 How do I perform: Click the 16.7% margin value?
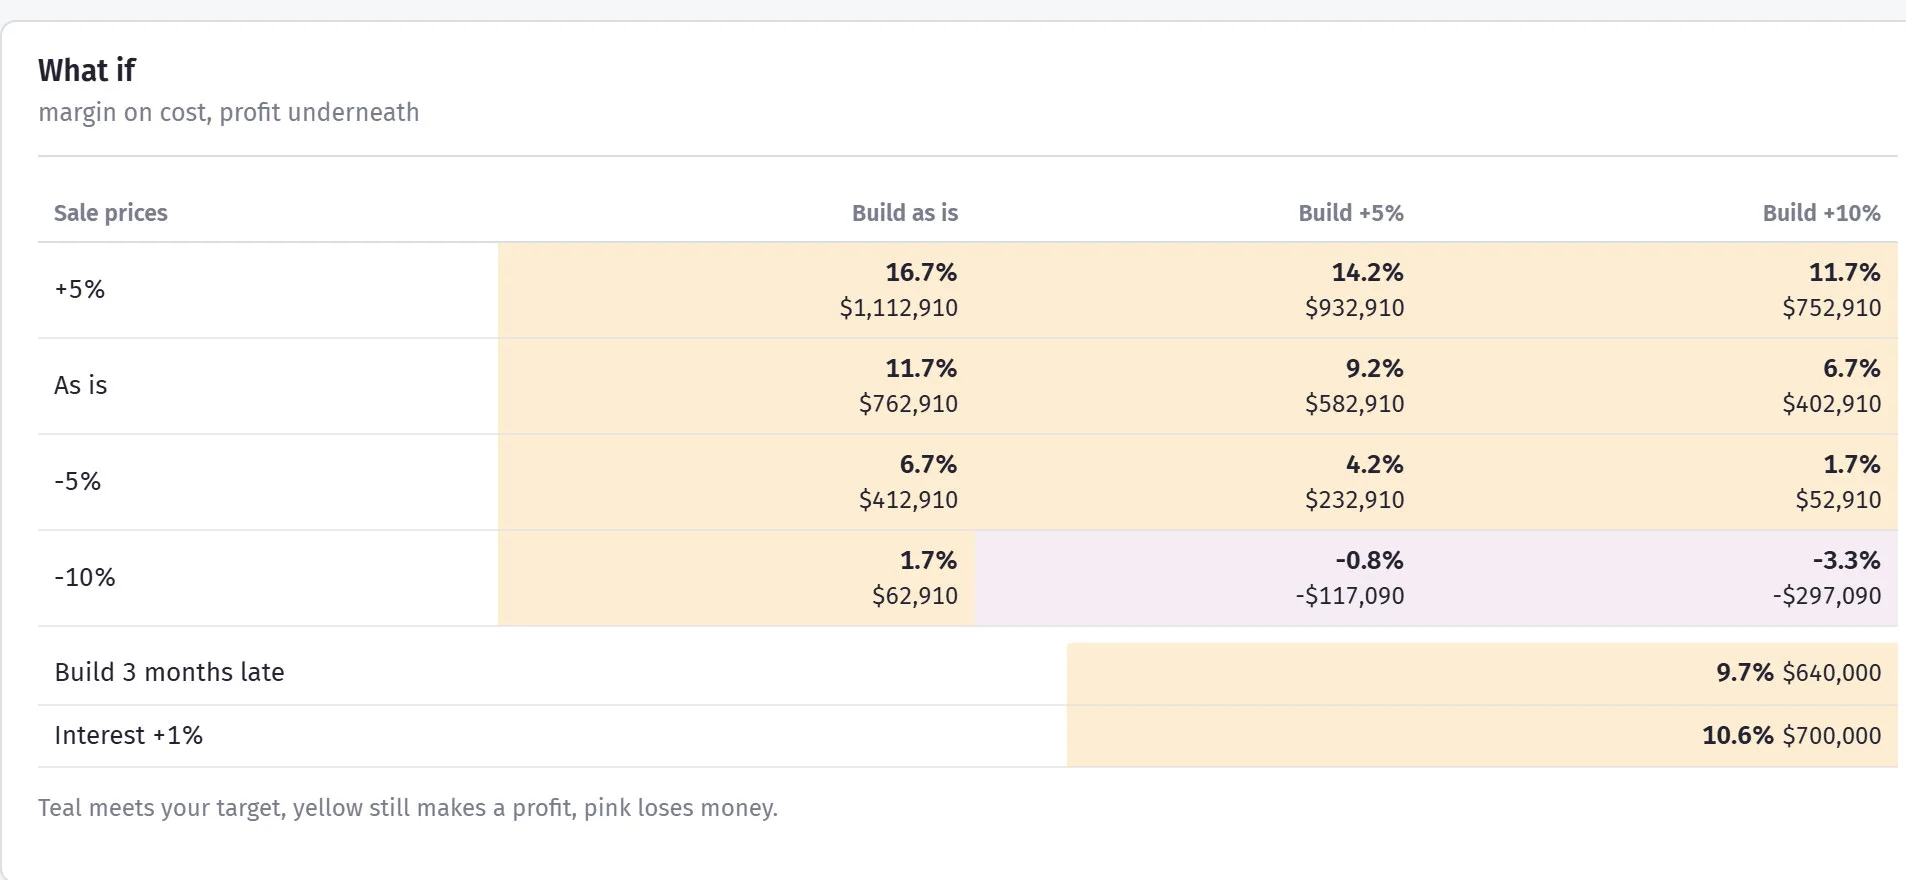(x=921, y=272)
